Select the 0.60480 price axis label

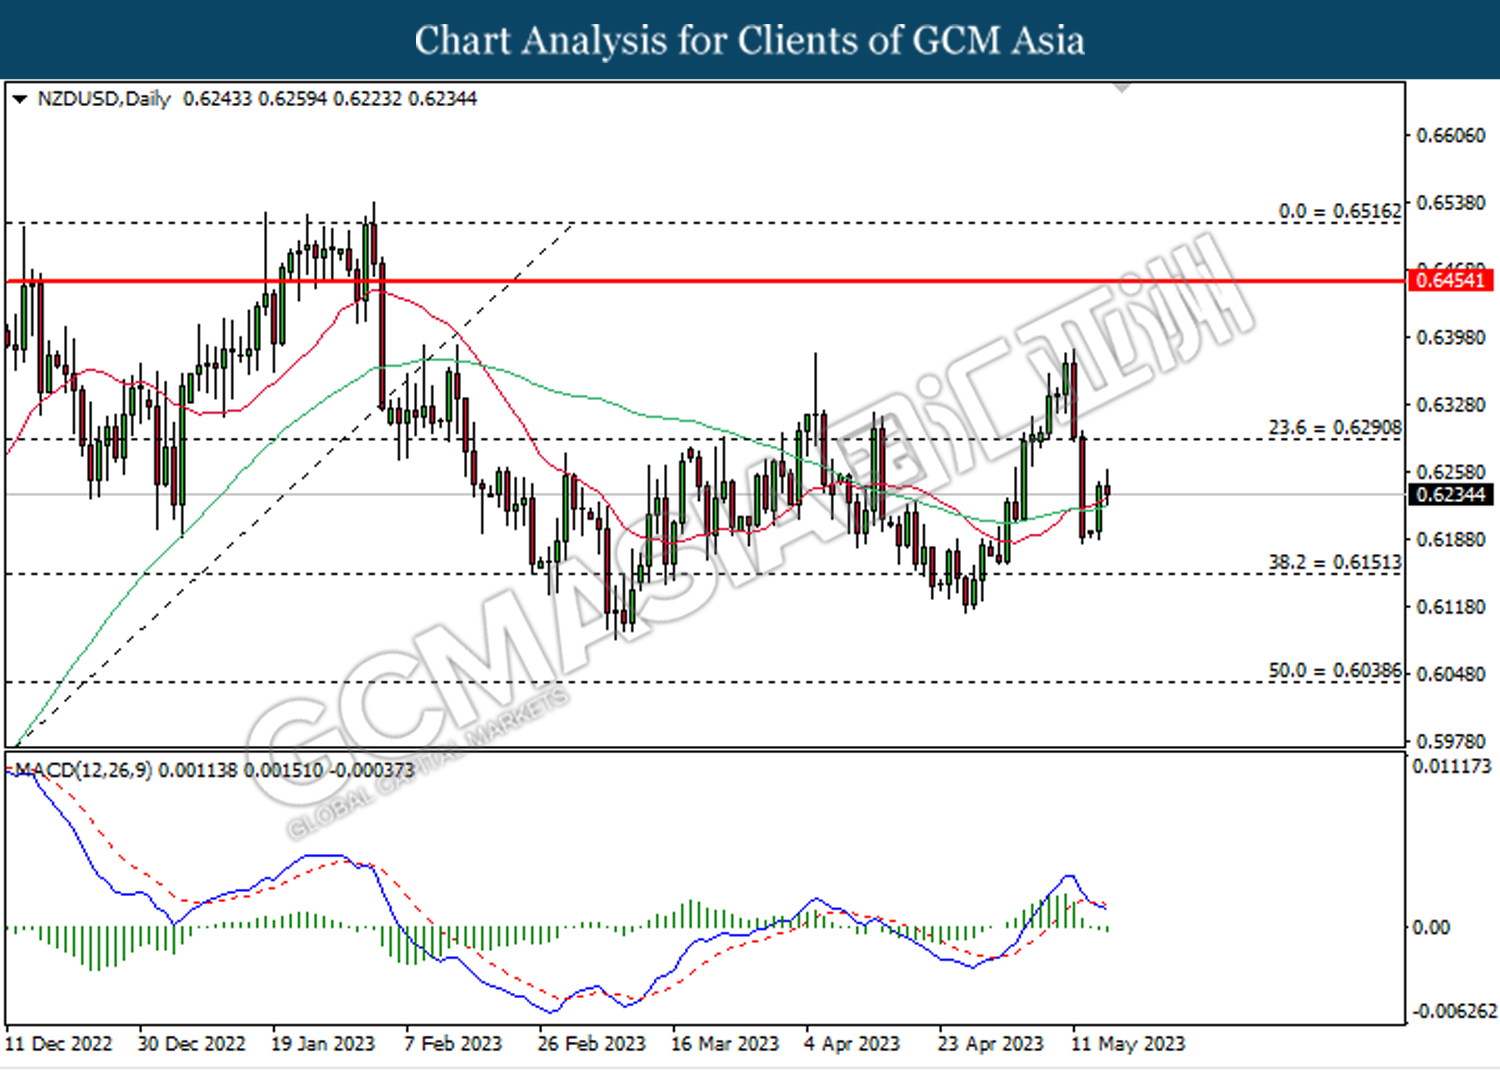tap(1451, 674)
